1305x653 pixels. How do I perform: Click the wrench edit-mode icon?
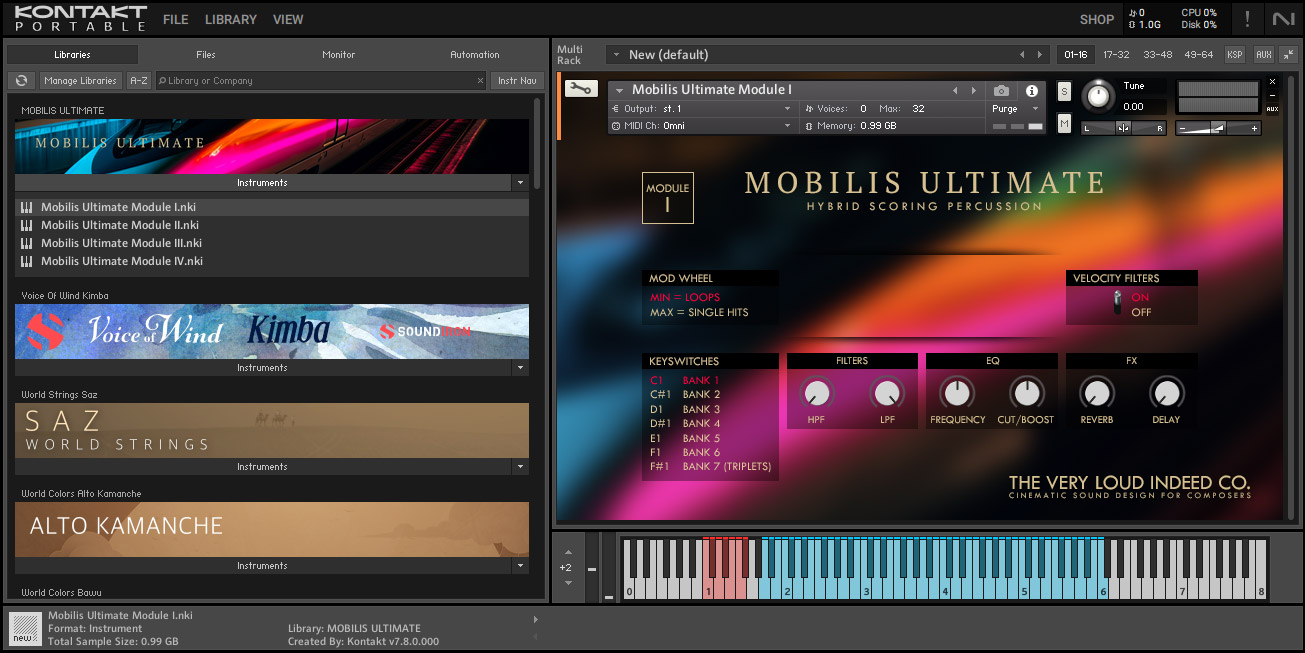(580, 88)
